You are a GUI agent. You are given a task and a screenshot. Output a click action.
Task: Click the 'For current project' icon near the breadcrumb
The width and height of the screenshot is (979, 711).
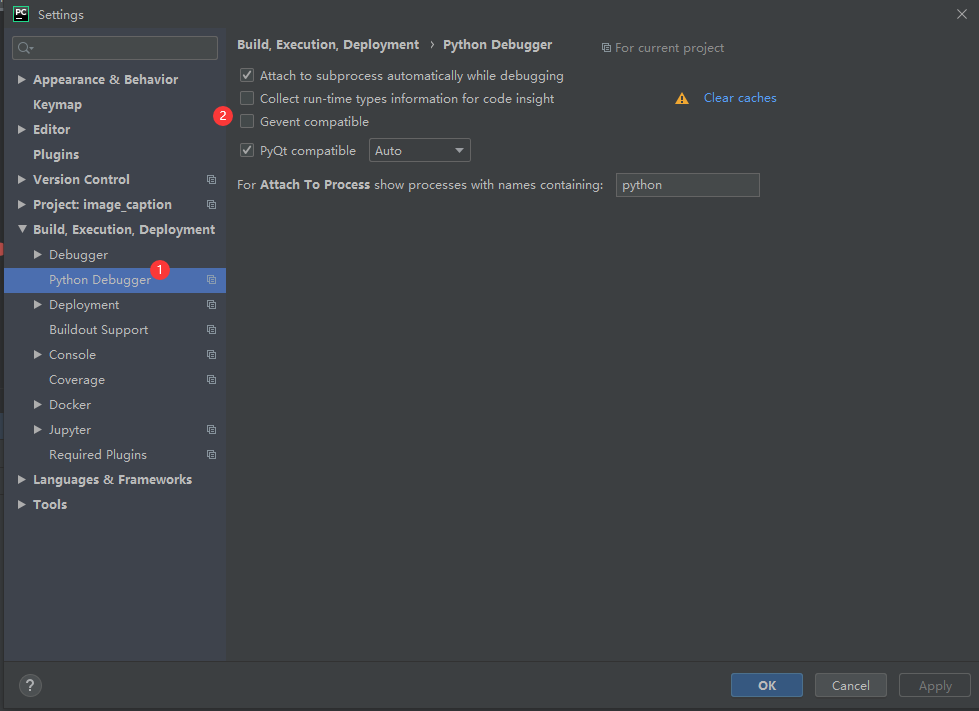pyautogui.click(x=606, y=47)
